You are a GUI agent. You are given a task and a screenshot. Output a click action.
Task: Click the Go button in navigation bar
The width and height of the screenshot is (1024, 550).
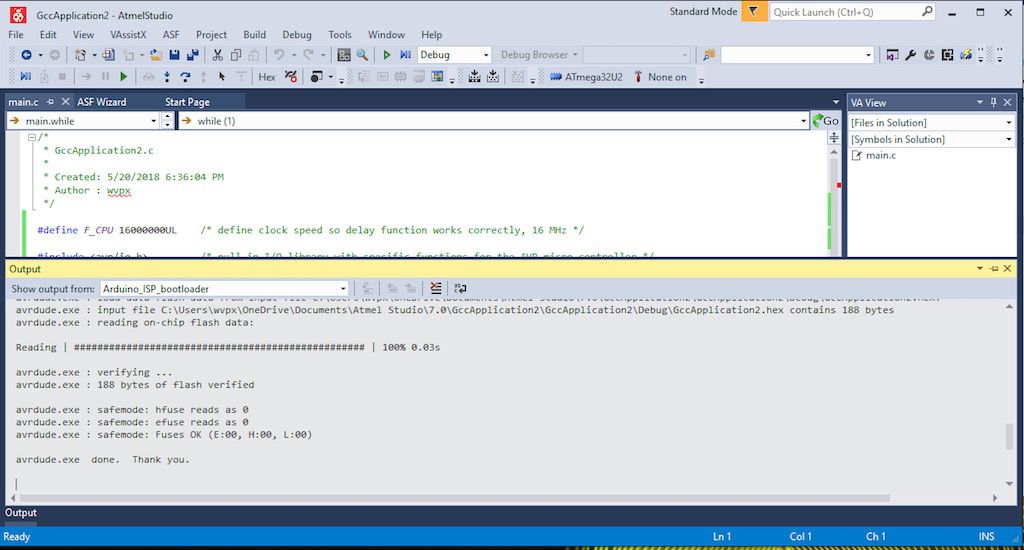pos(825,121)
